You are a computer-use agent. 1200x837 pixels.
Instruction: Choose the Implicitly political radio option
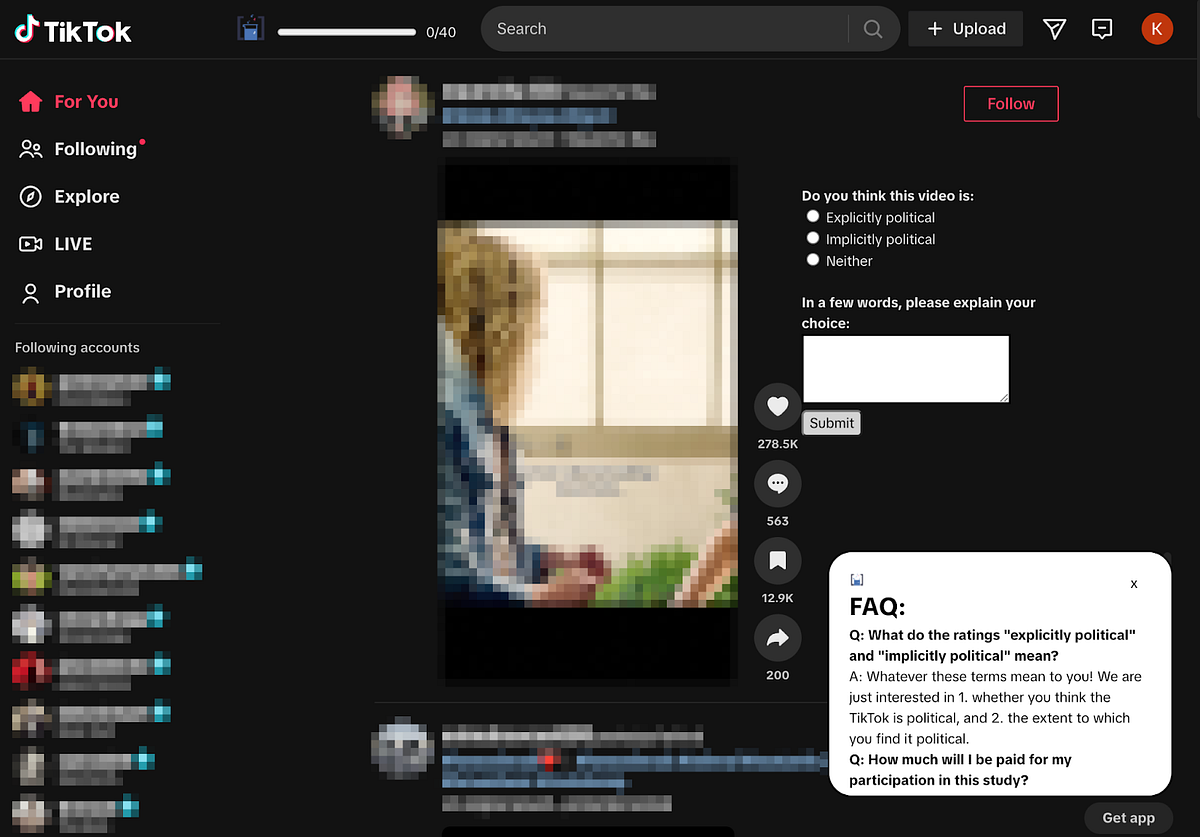point(813,238)
